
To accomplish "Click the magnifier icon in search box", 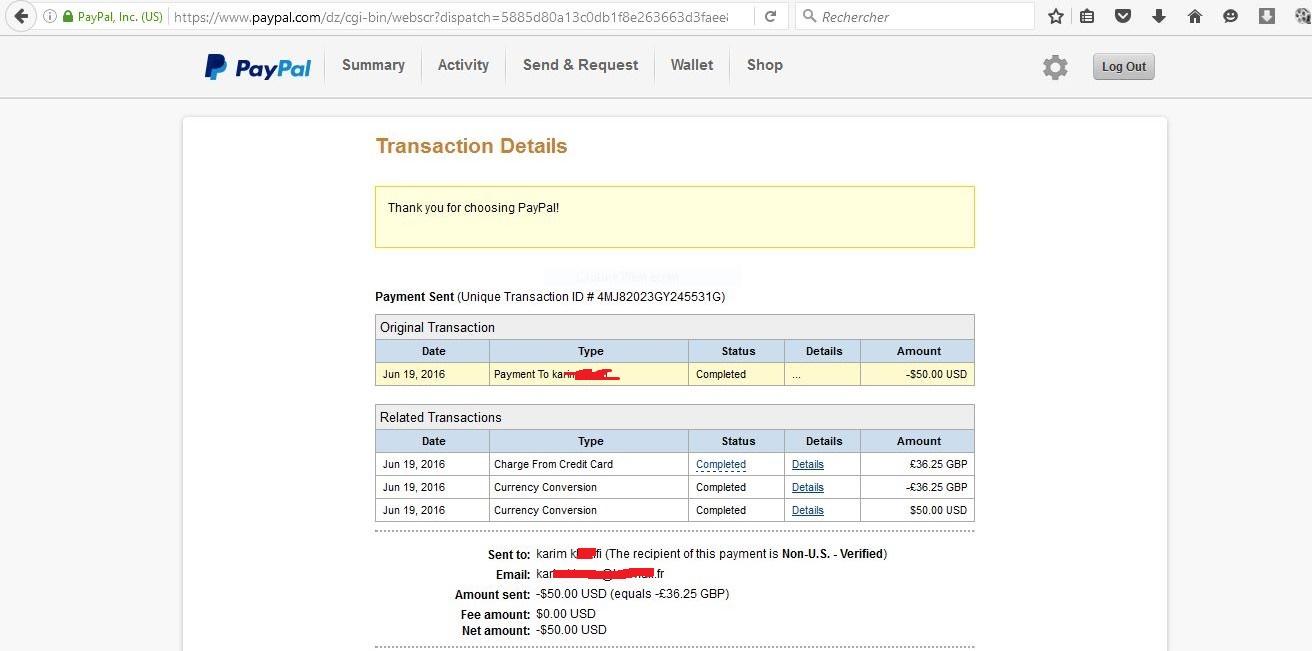I will tap(809, 17).
